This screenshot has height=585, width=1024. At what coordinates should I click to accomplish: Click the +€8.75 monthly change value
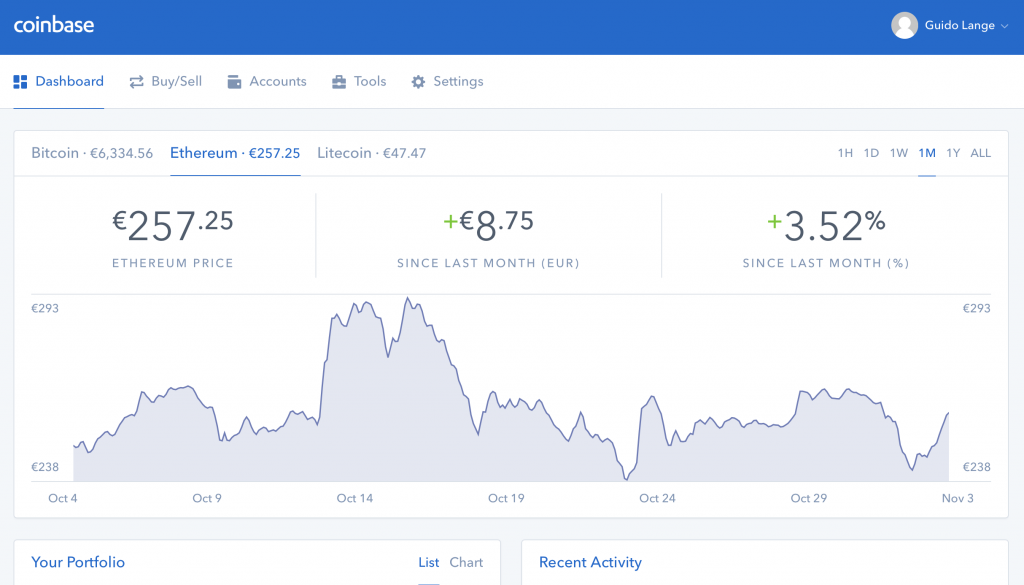point(488,226)
